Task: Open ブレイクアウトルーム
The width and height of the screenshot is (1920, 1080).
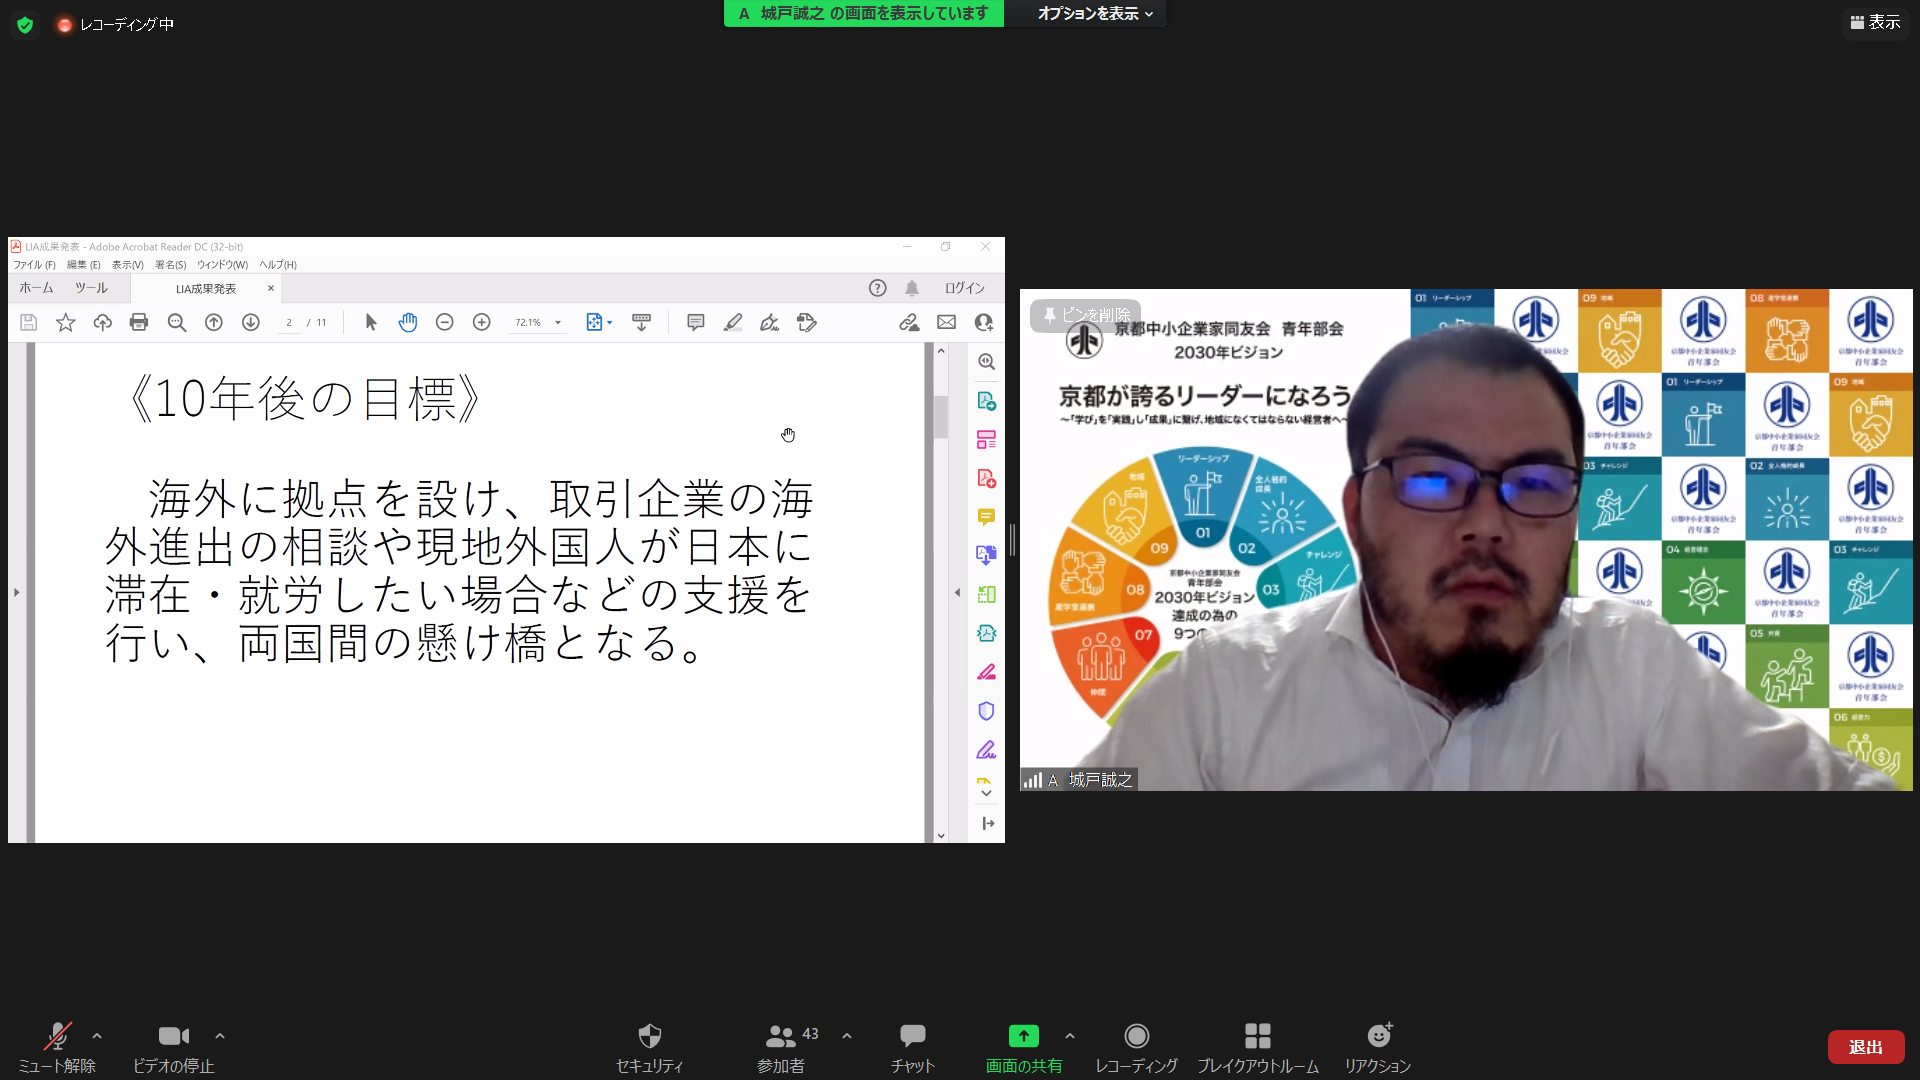Action: click(1258, 1047)
